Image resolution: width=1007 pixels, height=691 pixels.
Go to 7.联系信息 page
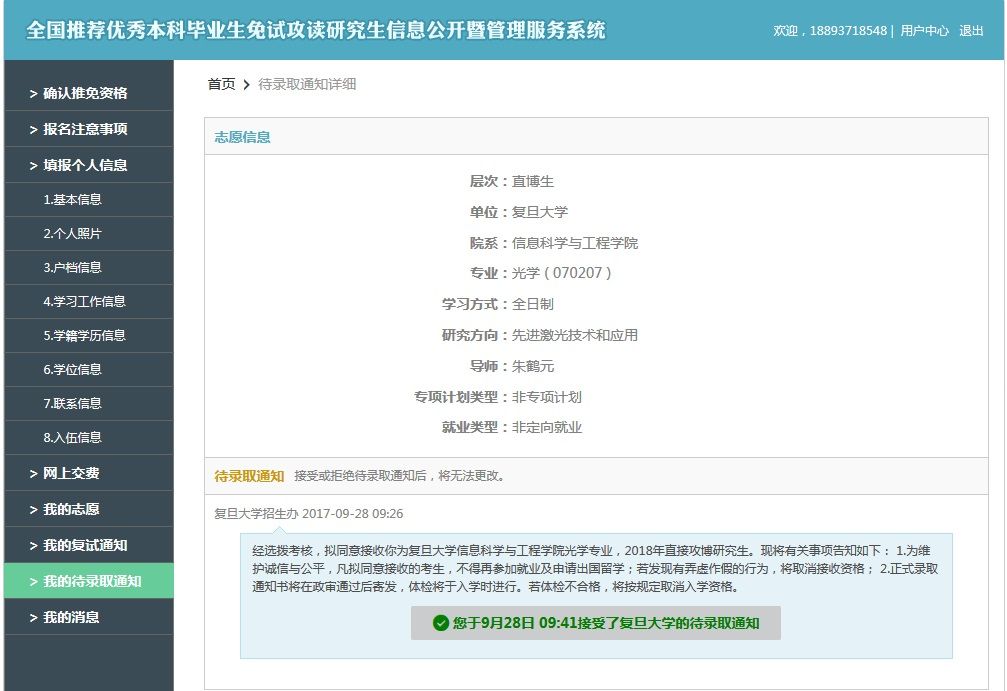[x=72, y=403]
